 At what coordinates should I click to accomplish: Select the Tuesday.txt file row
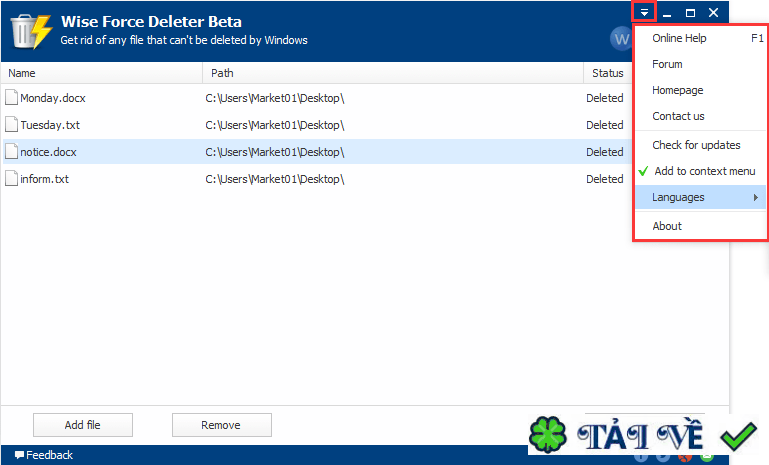pos(316,125)
